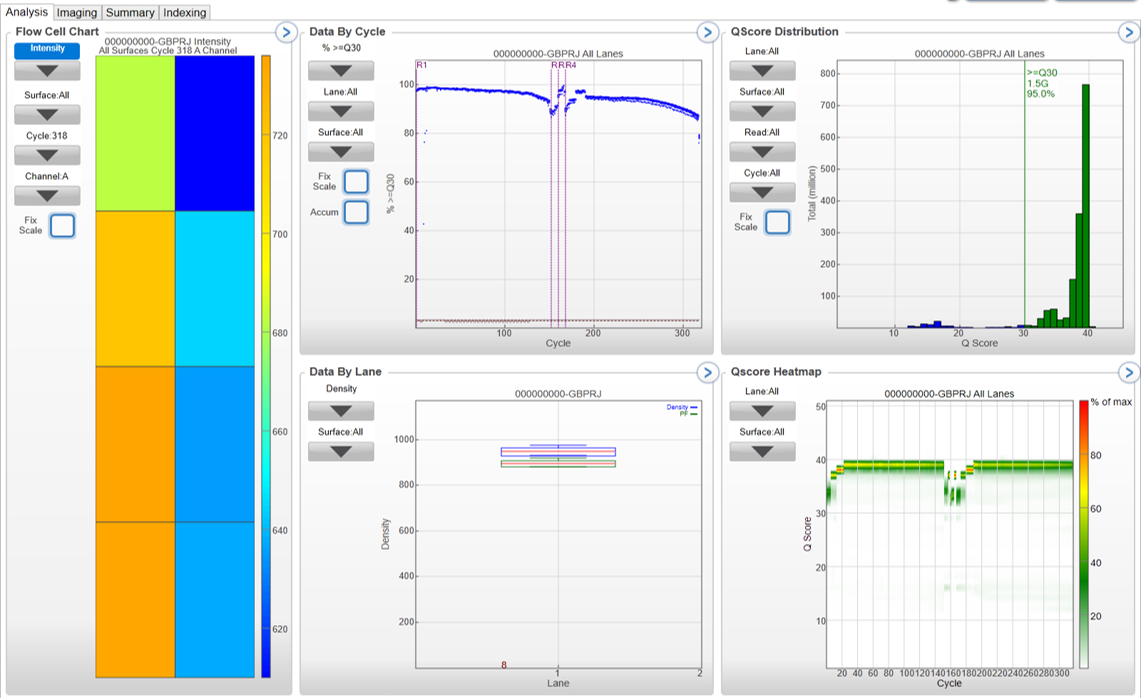This screenshot has width=1141, height=698.
Task: Go to the Indexing tab
Action: point(184,12)
